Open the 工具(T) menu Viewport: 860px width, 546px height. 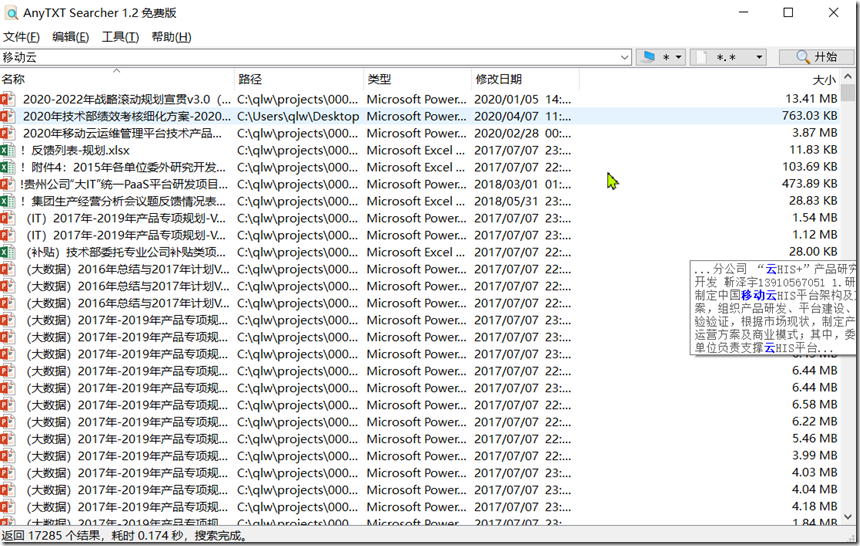(120, 37)
